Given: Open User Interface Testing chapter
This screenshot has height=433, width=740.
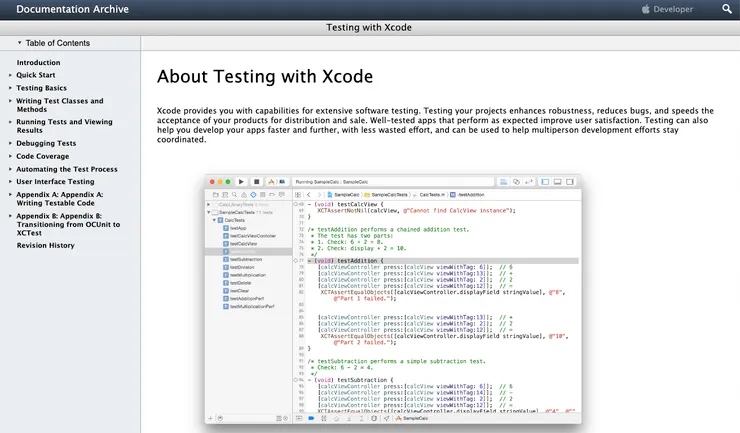Looking at the screenshot, I should coord(55,182).
